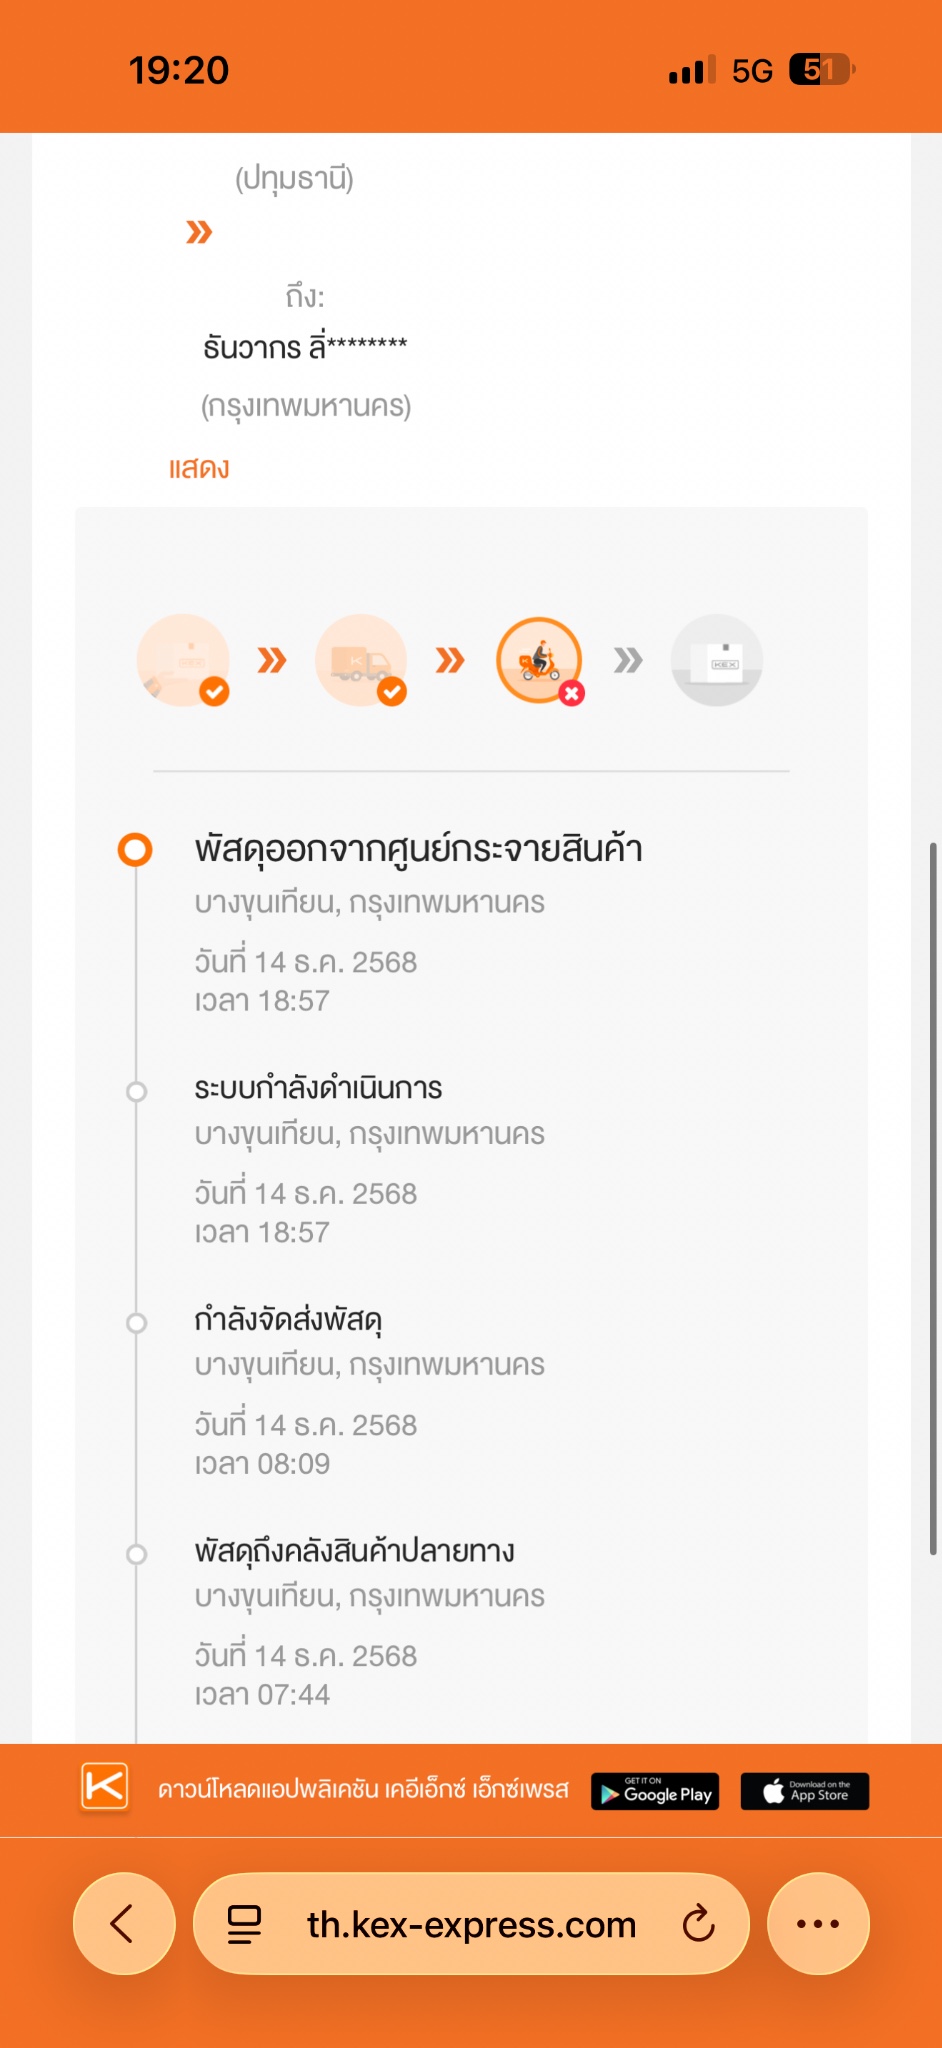Expand details with the แสดง link
The image size is (942, 2048).
(x=199, y=468)
